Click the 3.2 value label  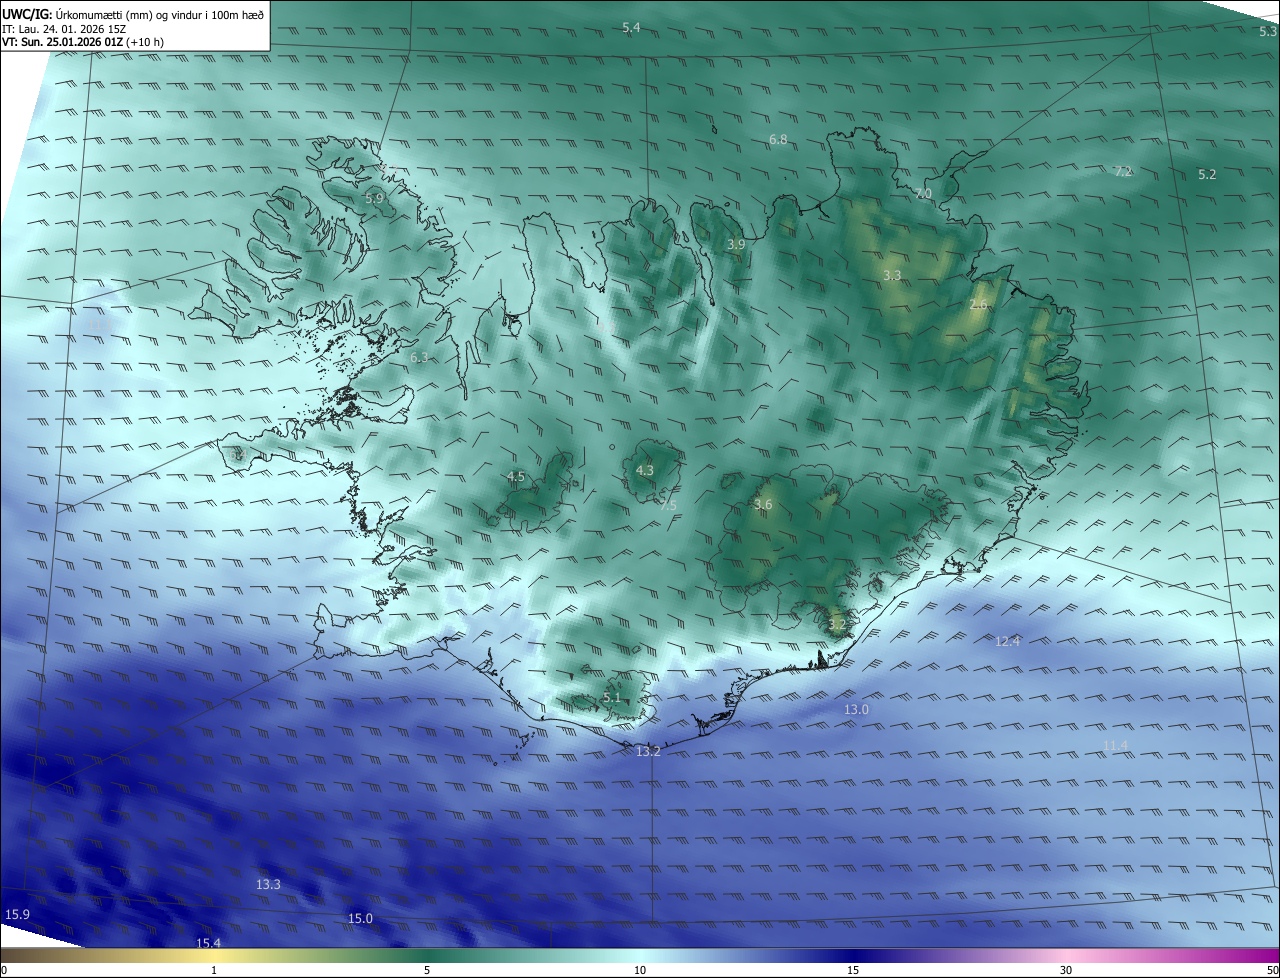click(x=837, y=625)
